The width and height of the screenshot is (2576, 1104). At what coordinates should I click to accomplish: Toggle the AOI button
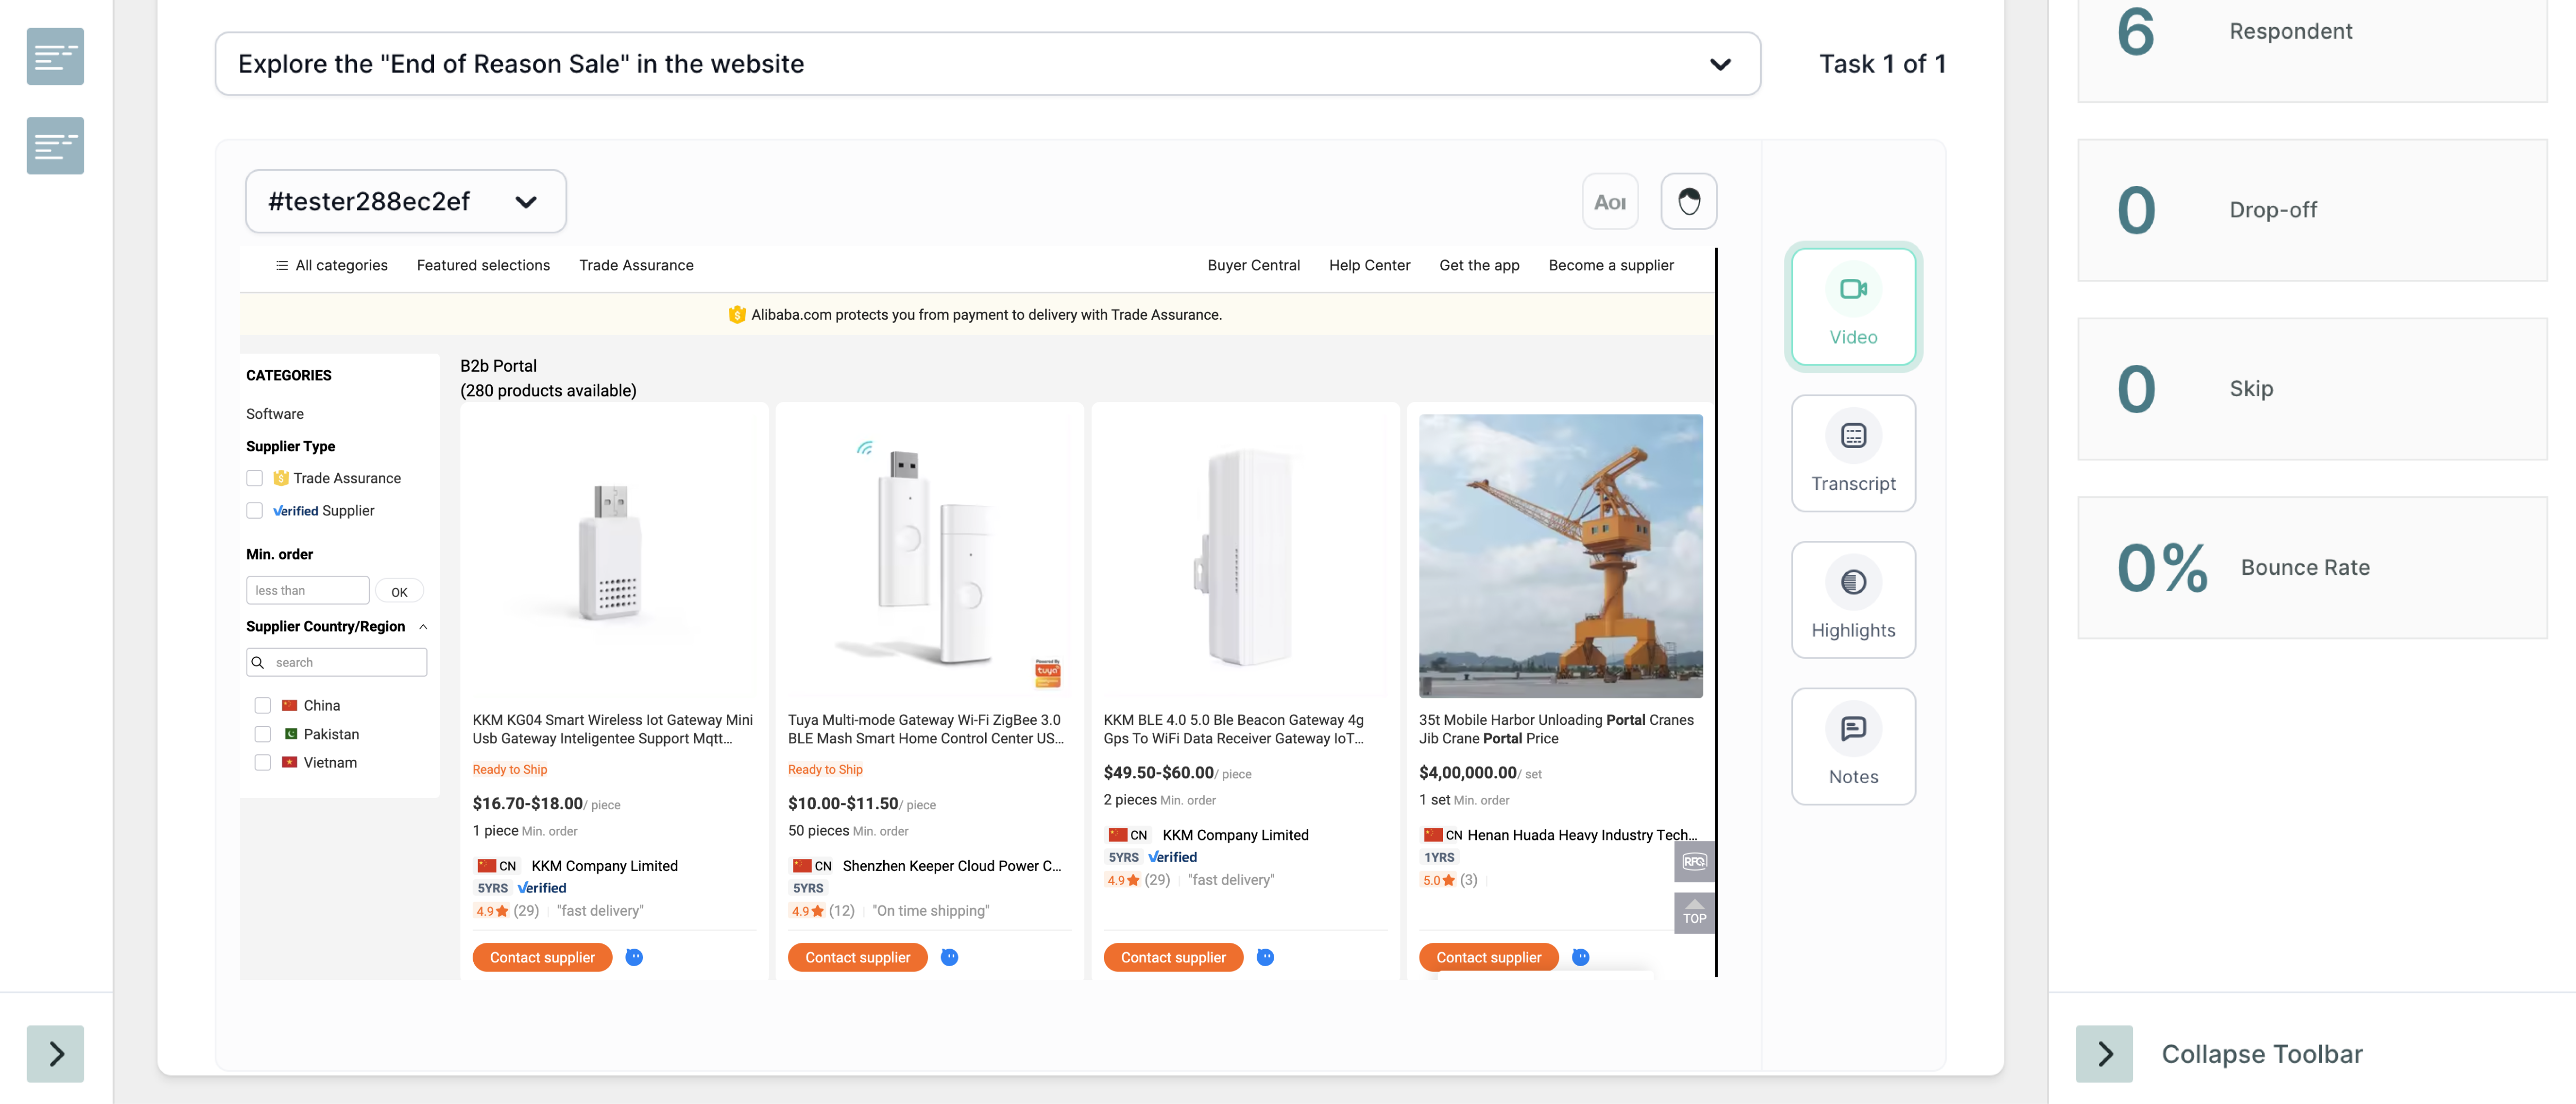pyautogui.click(x=1610, y=202)
